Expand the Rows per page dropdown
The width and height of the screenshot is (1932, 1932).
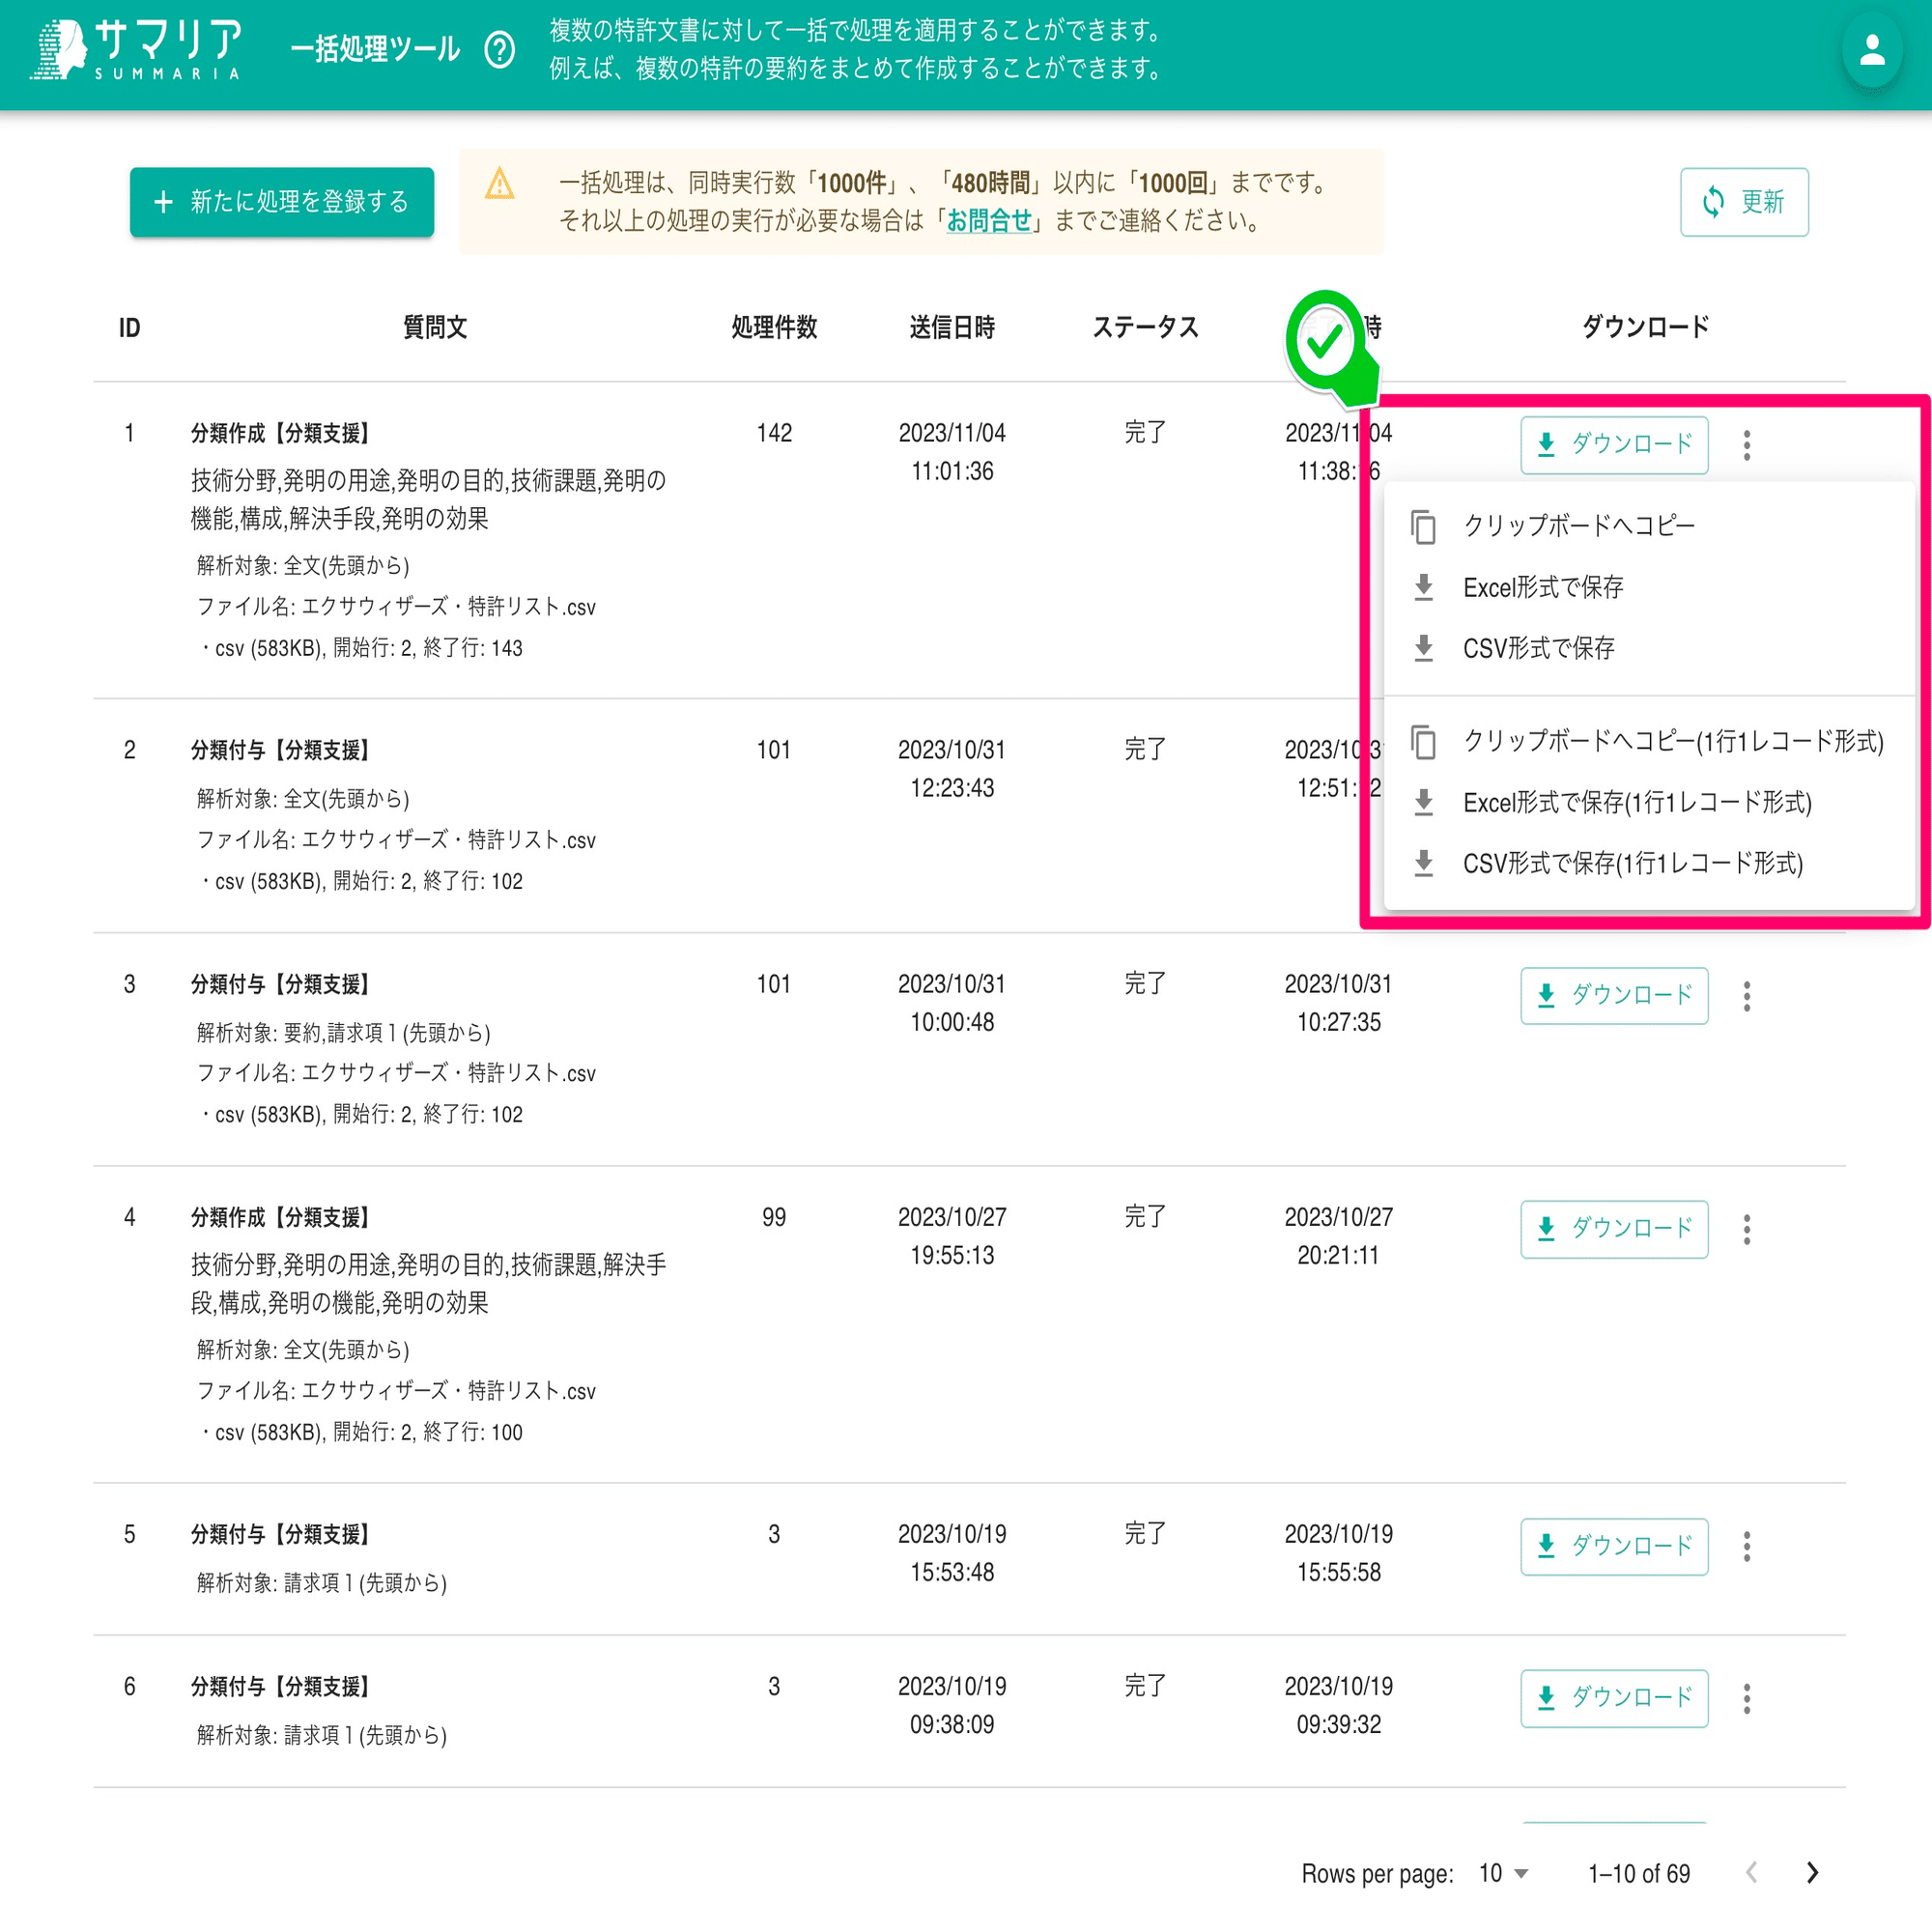[x=1503, y=1873]
